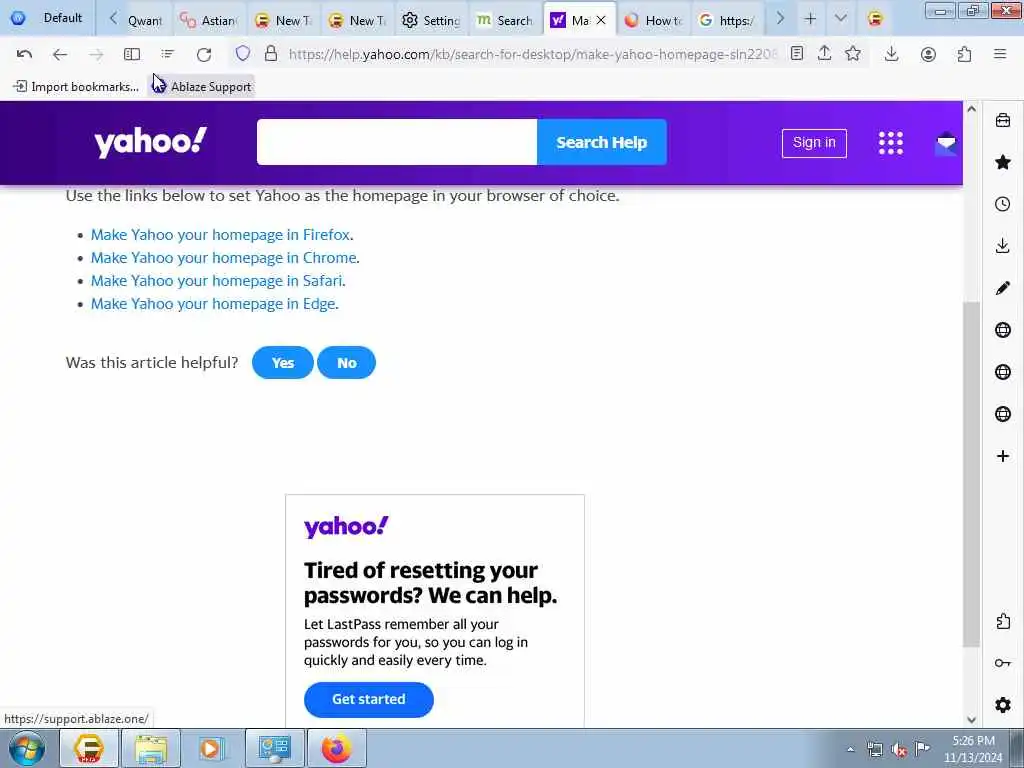Open Make Yahoo your homepage in Edge
The image size is (1024, 768).
click(213, 304)
